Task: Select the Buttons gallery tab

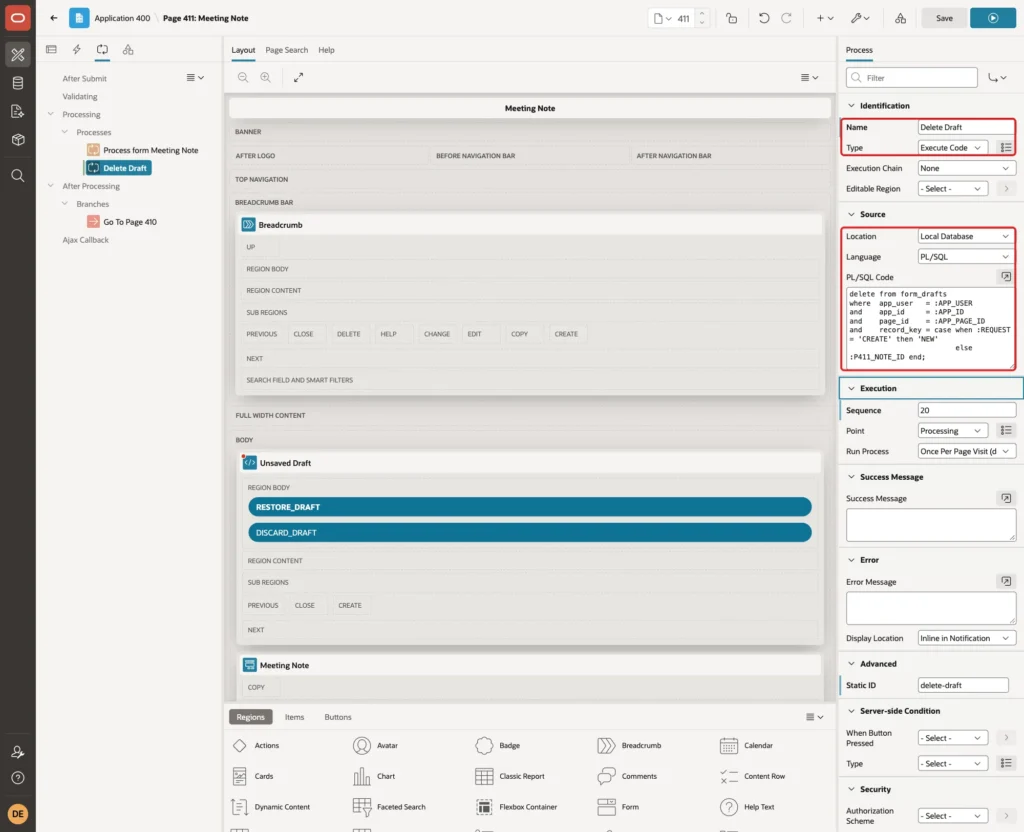Action: 338,717
